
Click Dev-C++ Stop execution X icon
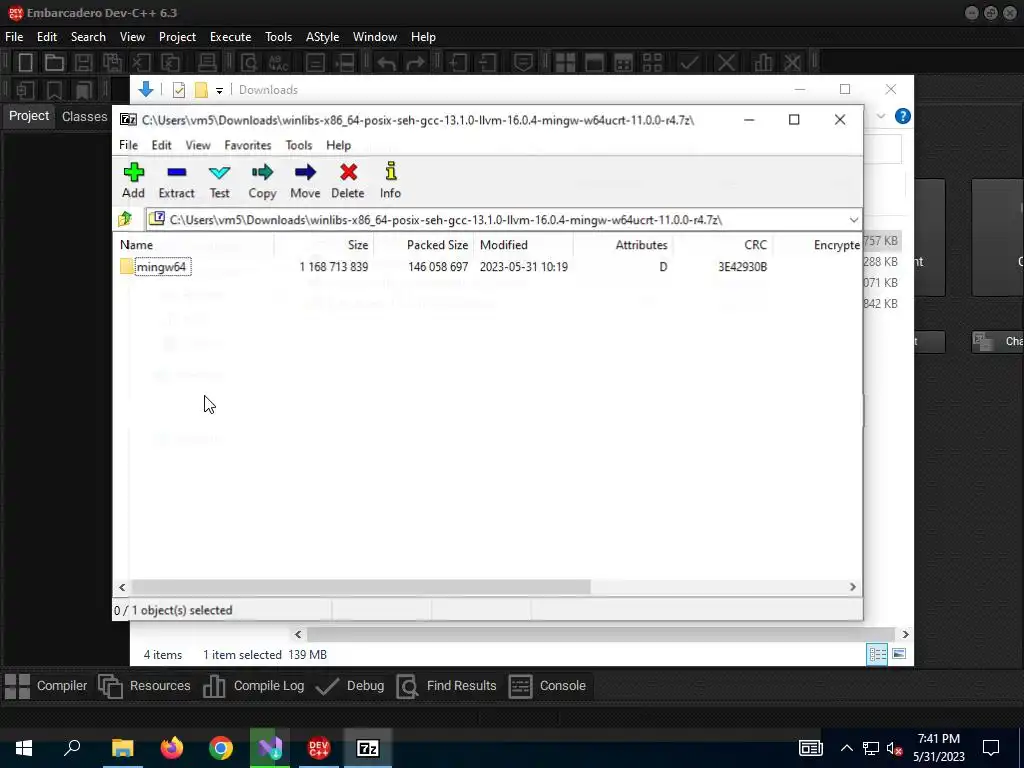726,63
